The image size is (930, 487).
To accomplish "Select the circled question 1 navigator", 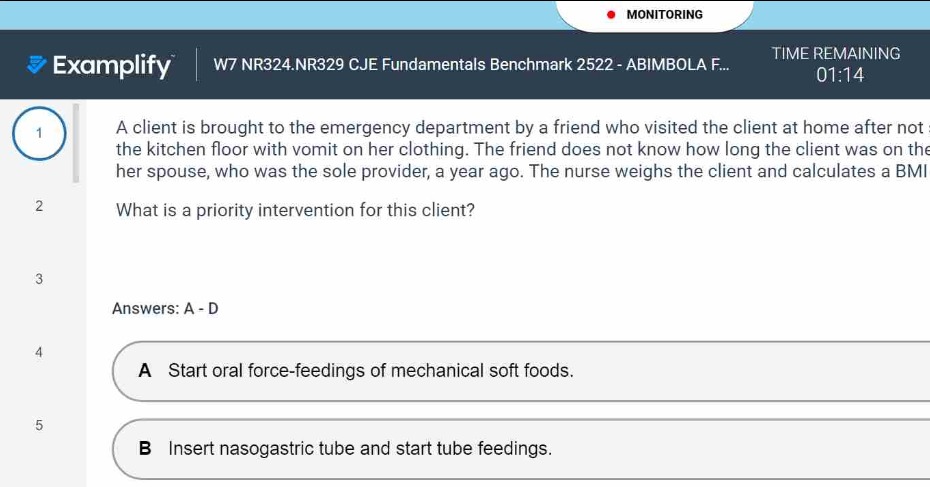I will tap(39, 133).
